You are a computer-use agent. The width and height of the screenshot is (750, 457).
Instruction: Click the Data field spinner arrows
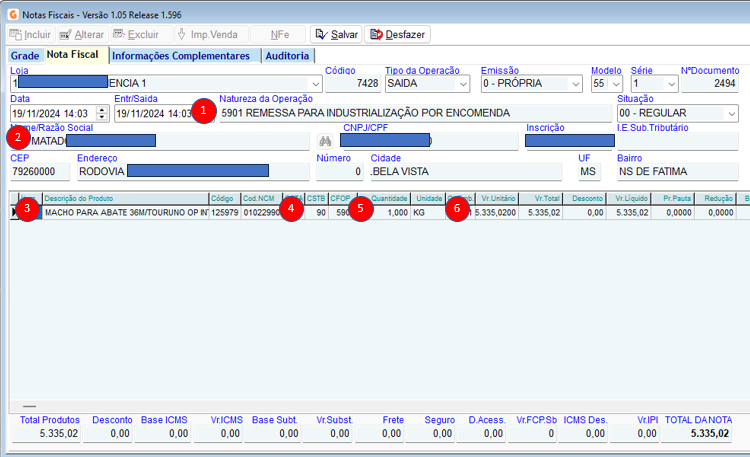click(102, 113)
